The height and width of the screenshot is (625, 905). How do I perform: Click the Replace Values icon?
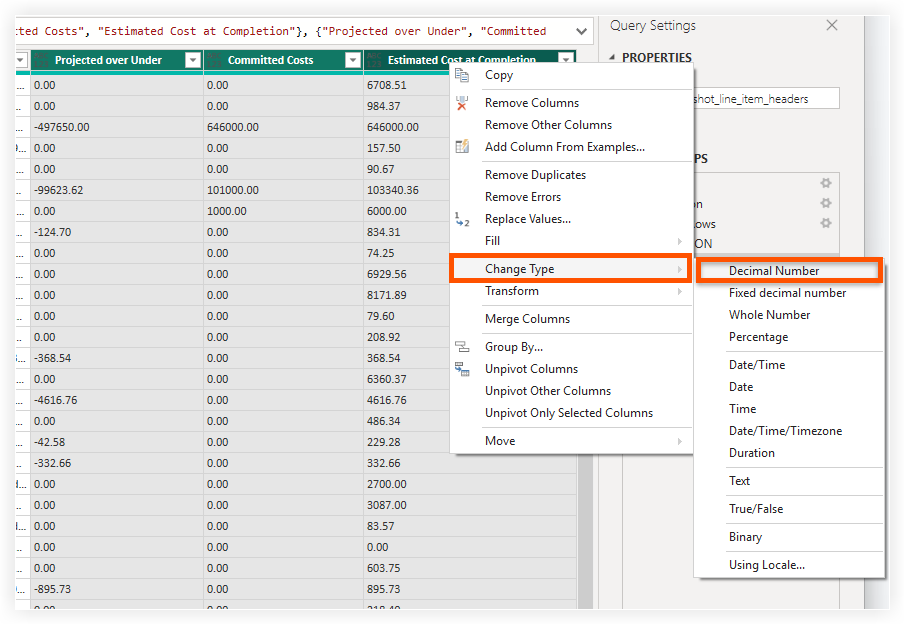pos(463,218)
